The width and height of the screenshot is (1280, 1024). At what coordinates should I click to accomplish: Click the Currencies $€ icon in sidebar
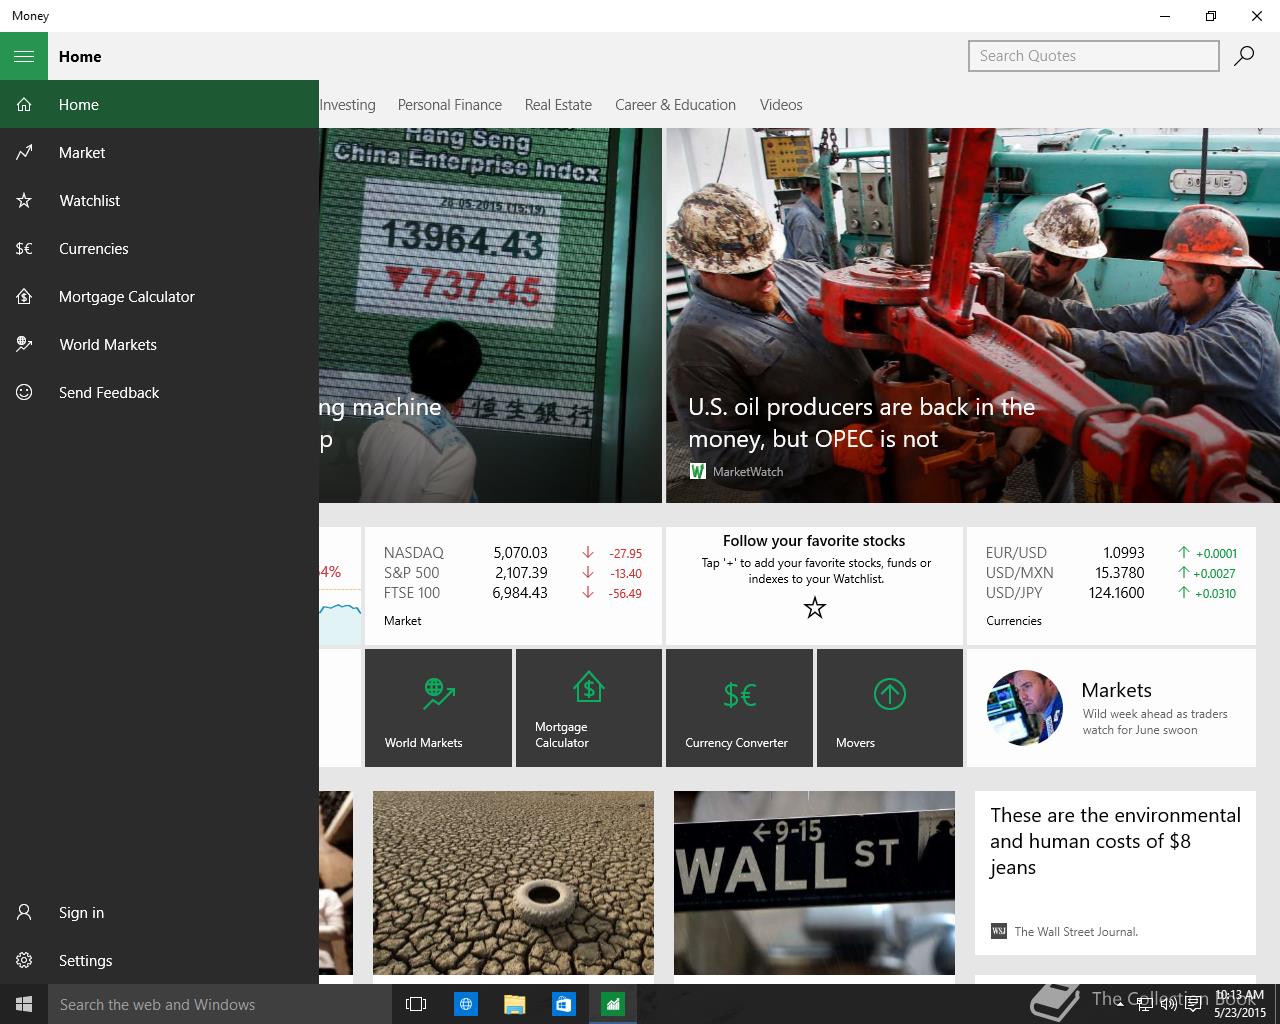pos(24,248)
